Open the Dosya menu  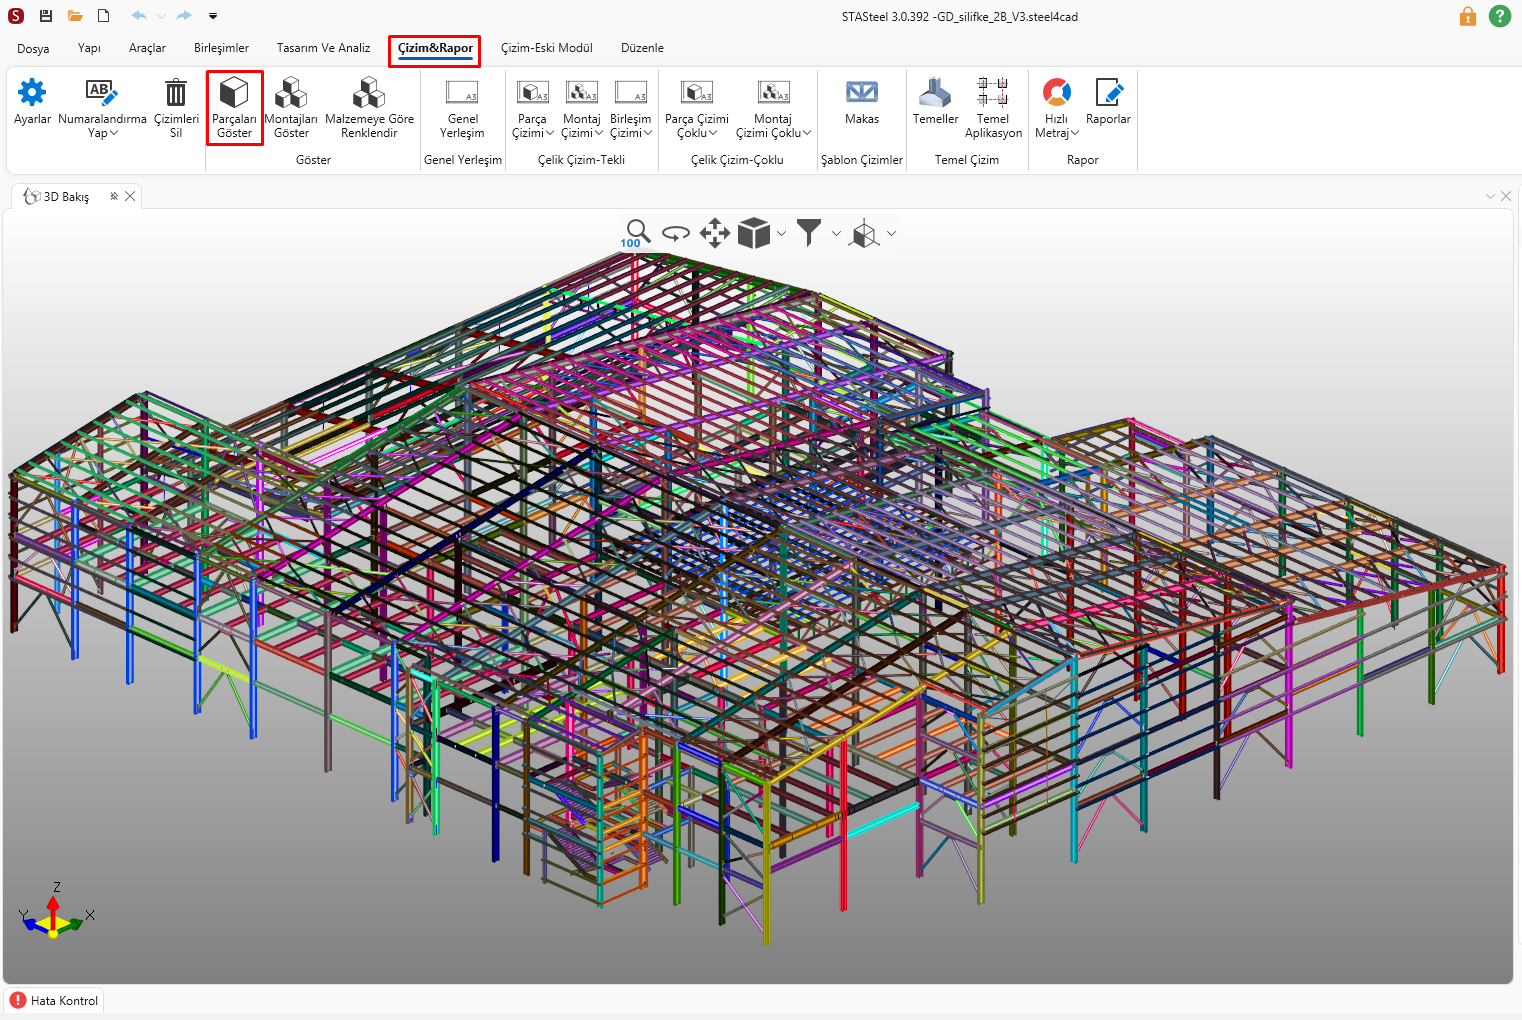(x=33, y=48)
